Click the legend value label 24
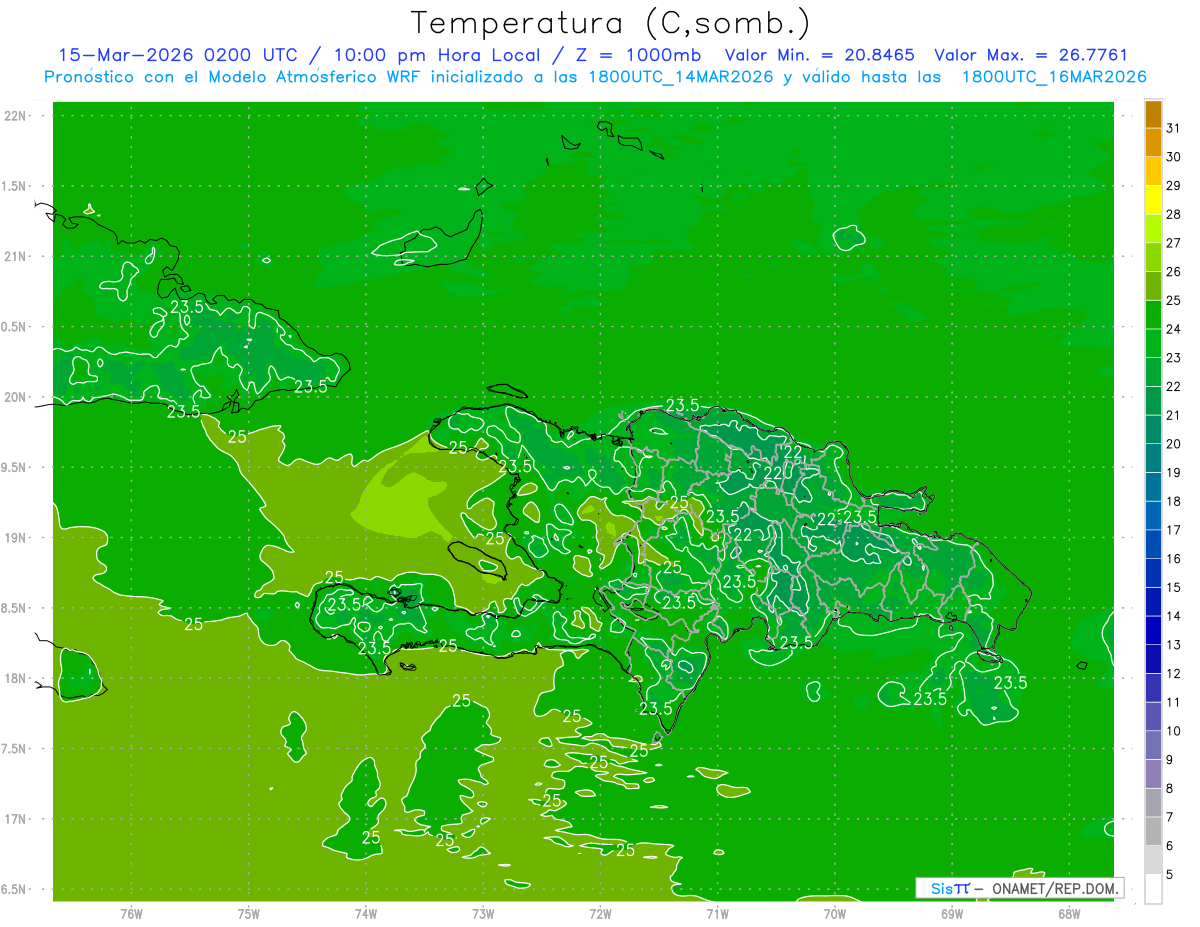 tap(1173, 329)
